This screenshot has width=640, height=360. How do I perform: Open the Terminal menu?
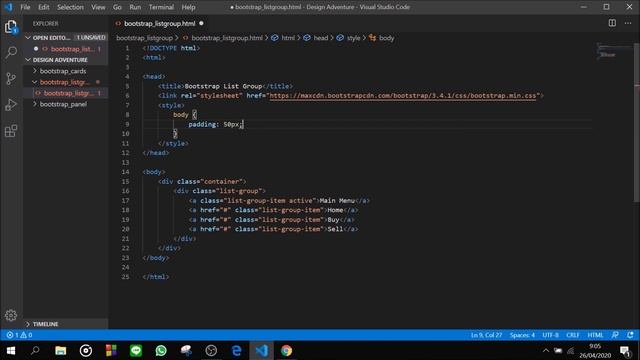coord(161,7)
